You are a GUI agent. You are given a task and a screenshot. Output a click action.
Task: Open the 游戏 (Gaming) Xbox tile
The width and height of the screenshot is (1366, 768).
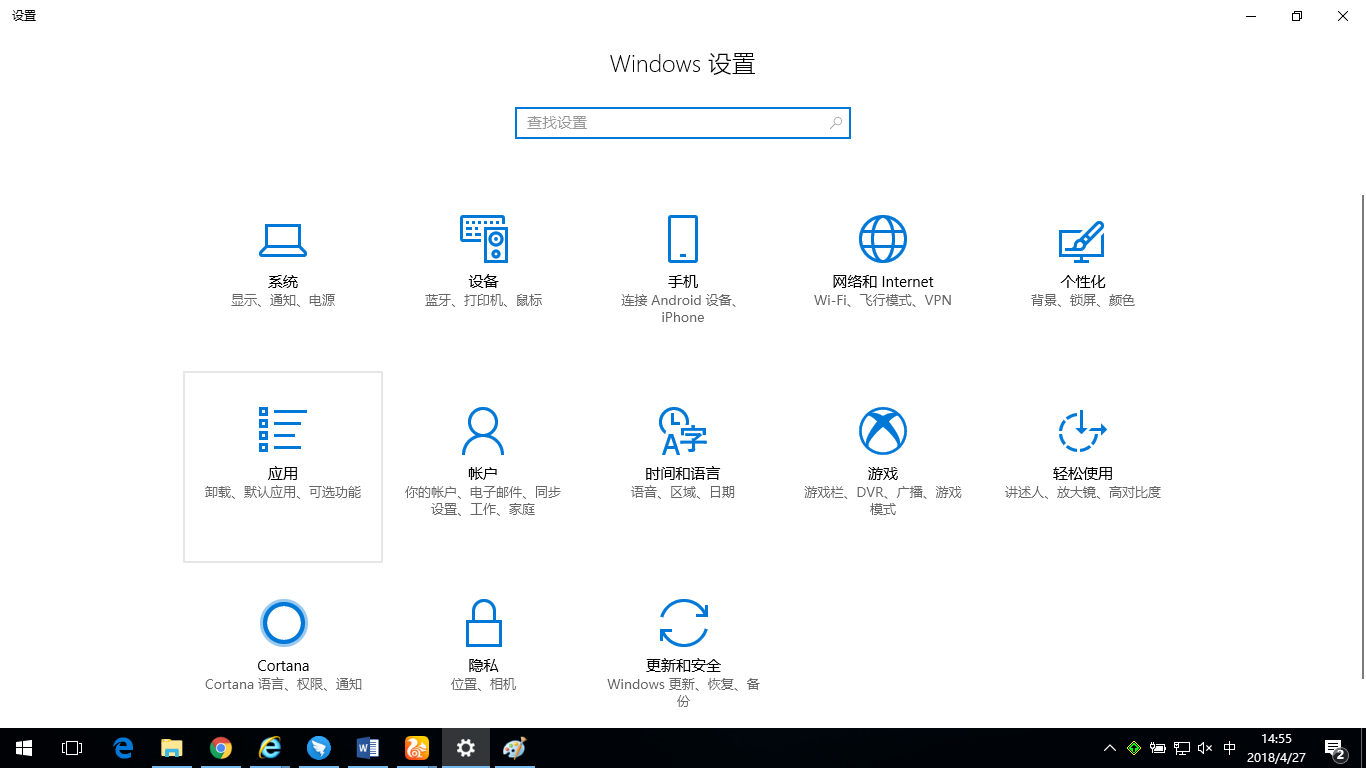coord(883,467)
